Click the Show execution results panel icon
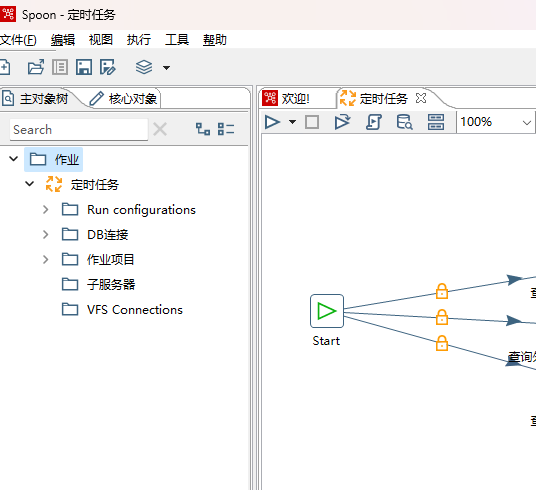 [436, 122]
